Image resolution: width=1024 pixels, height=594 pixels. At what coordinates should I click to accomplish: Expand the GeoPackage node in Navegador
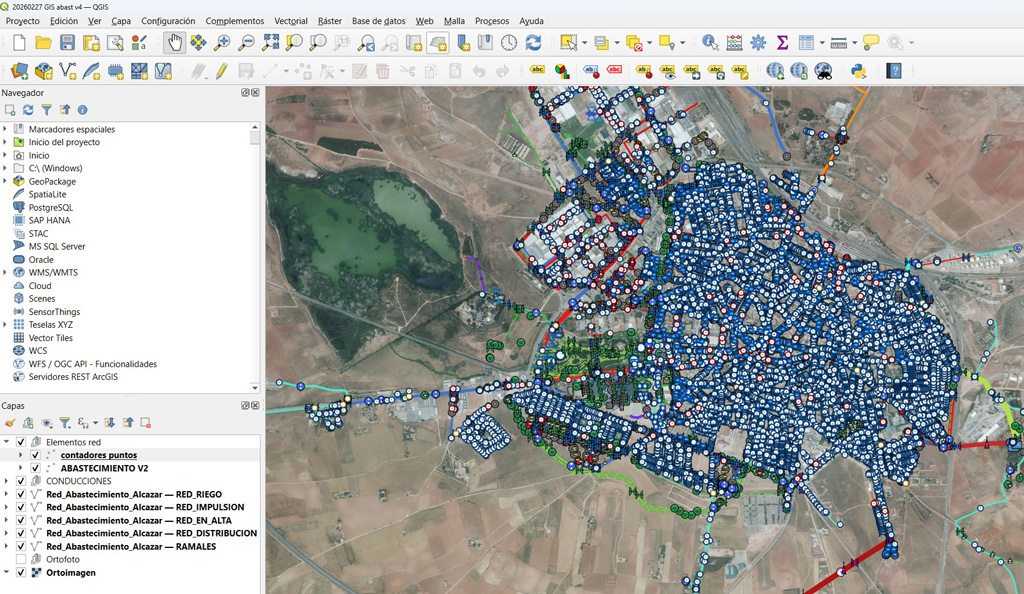coord(5,182)
